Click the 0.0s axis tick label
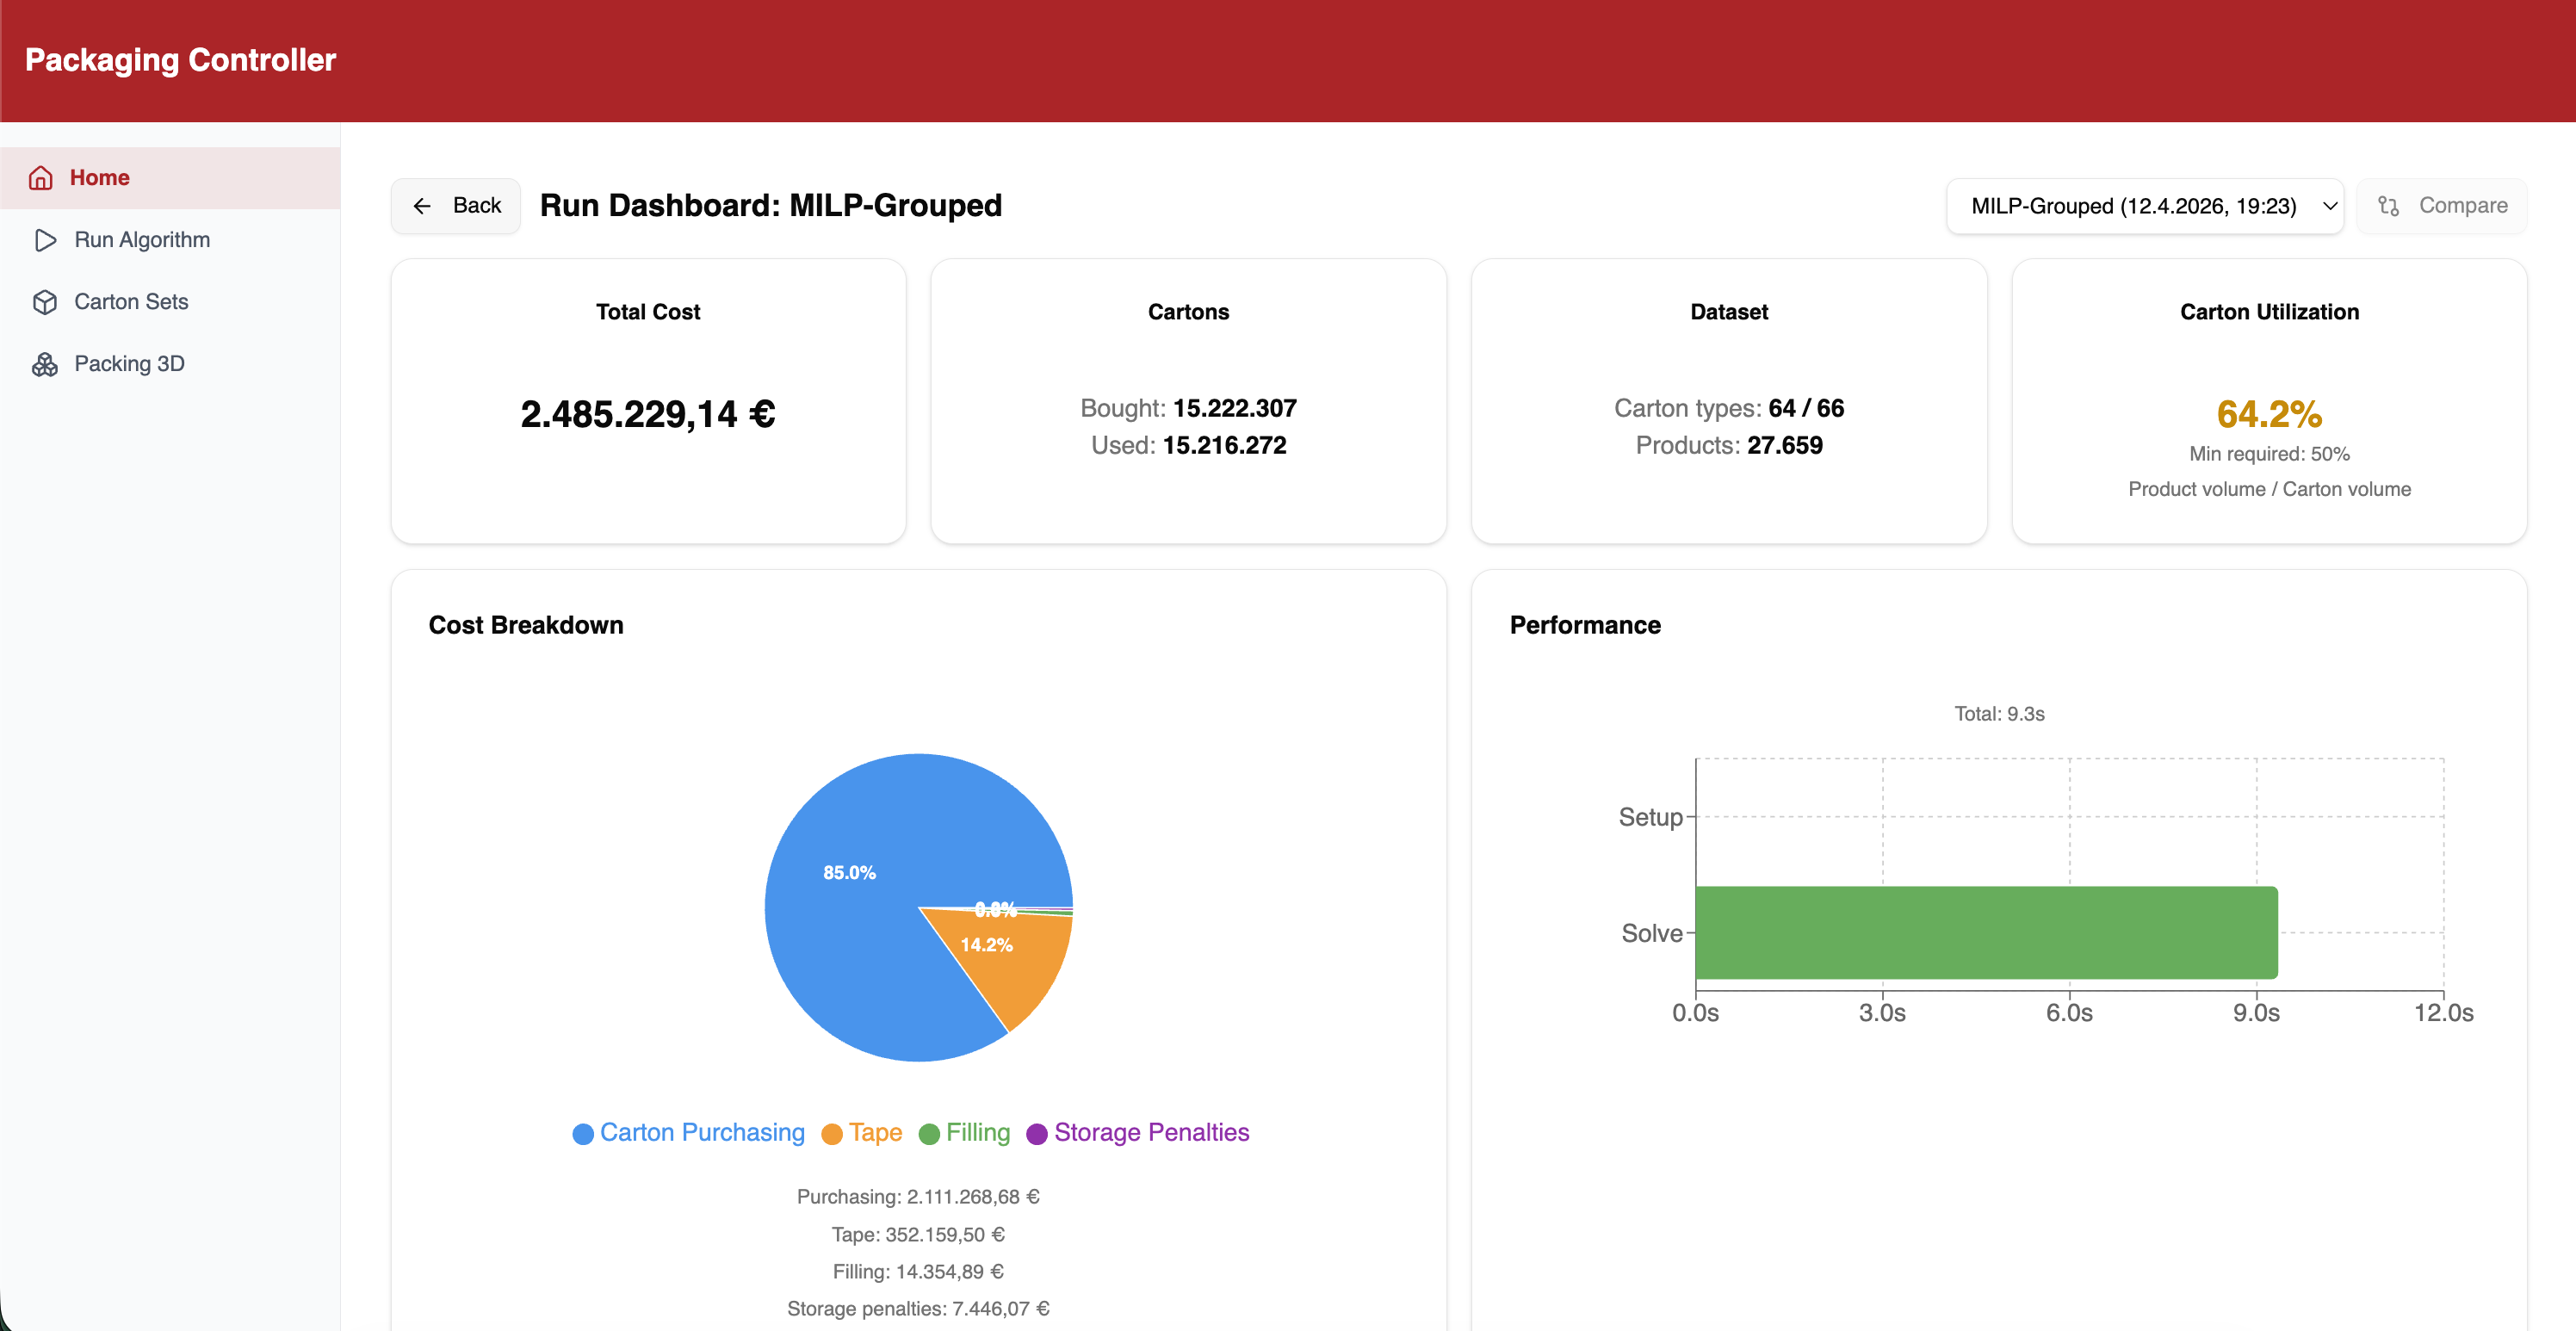The height and width of the screenshot is (1331, 2576). (x=1695, y=1013)
